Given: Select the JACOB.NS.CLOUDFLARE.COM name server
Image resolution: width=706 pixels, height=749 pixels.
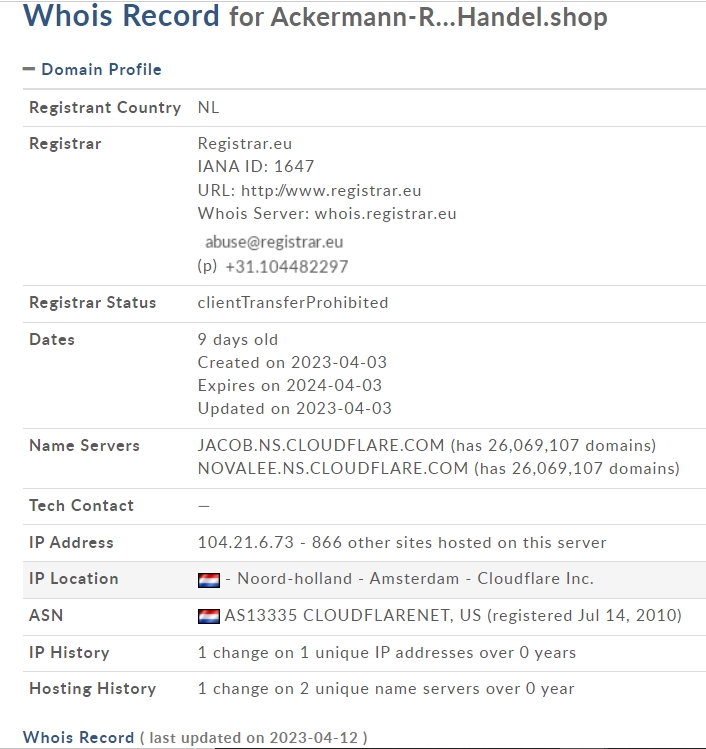Looking at the screenshot, I should (321, 445).
